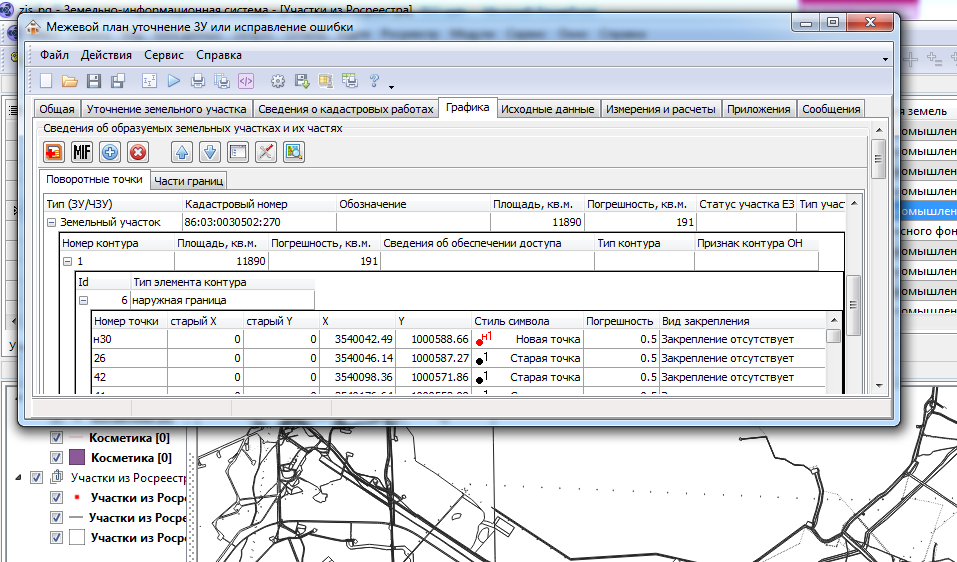Click the Open folder toolbar icon
The height and width of the screenshot is (562, 957).
[x=69, y=81]
